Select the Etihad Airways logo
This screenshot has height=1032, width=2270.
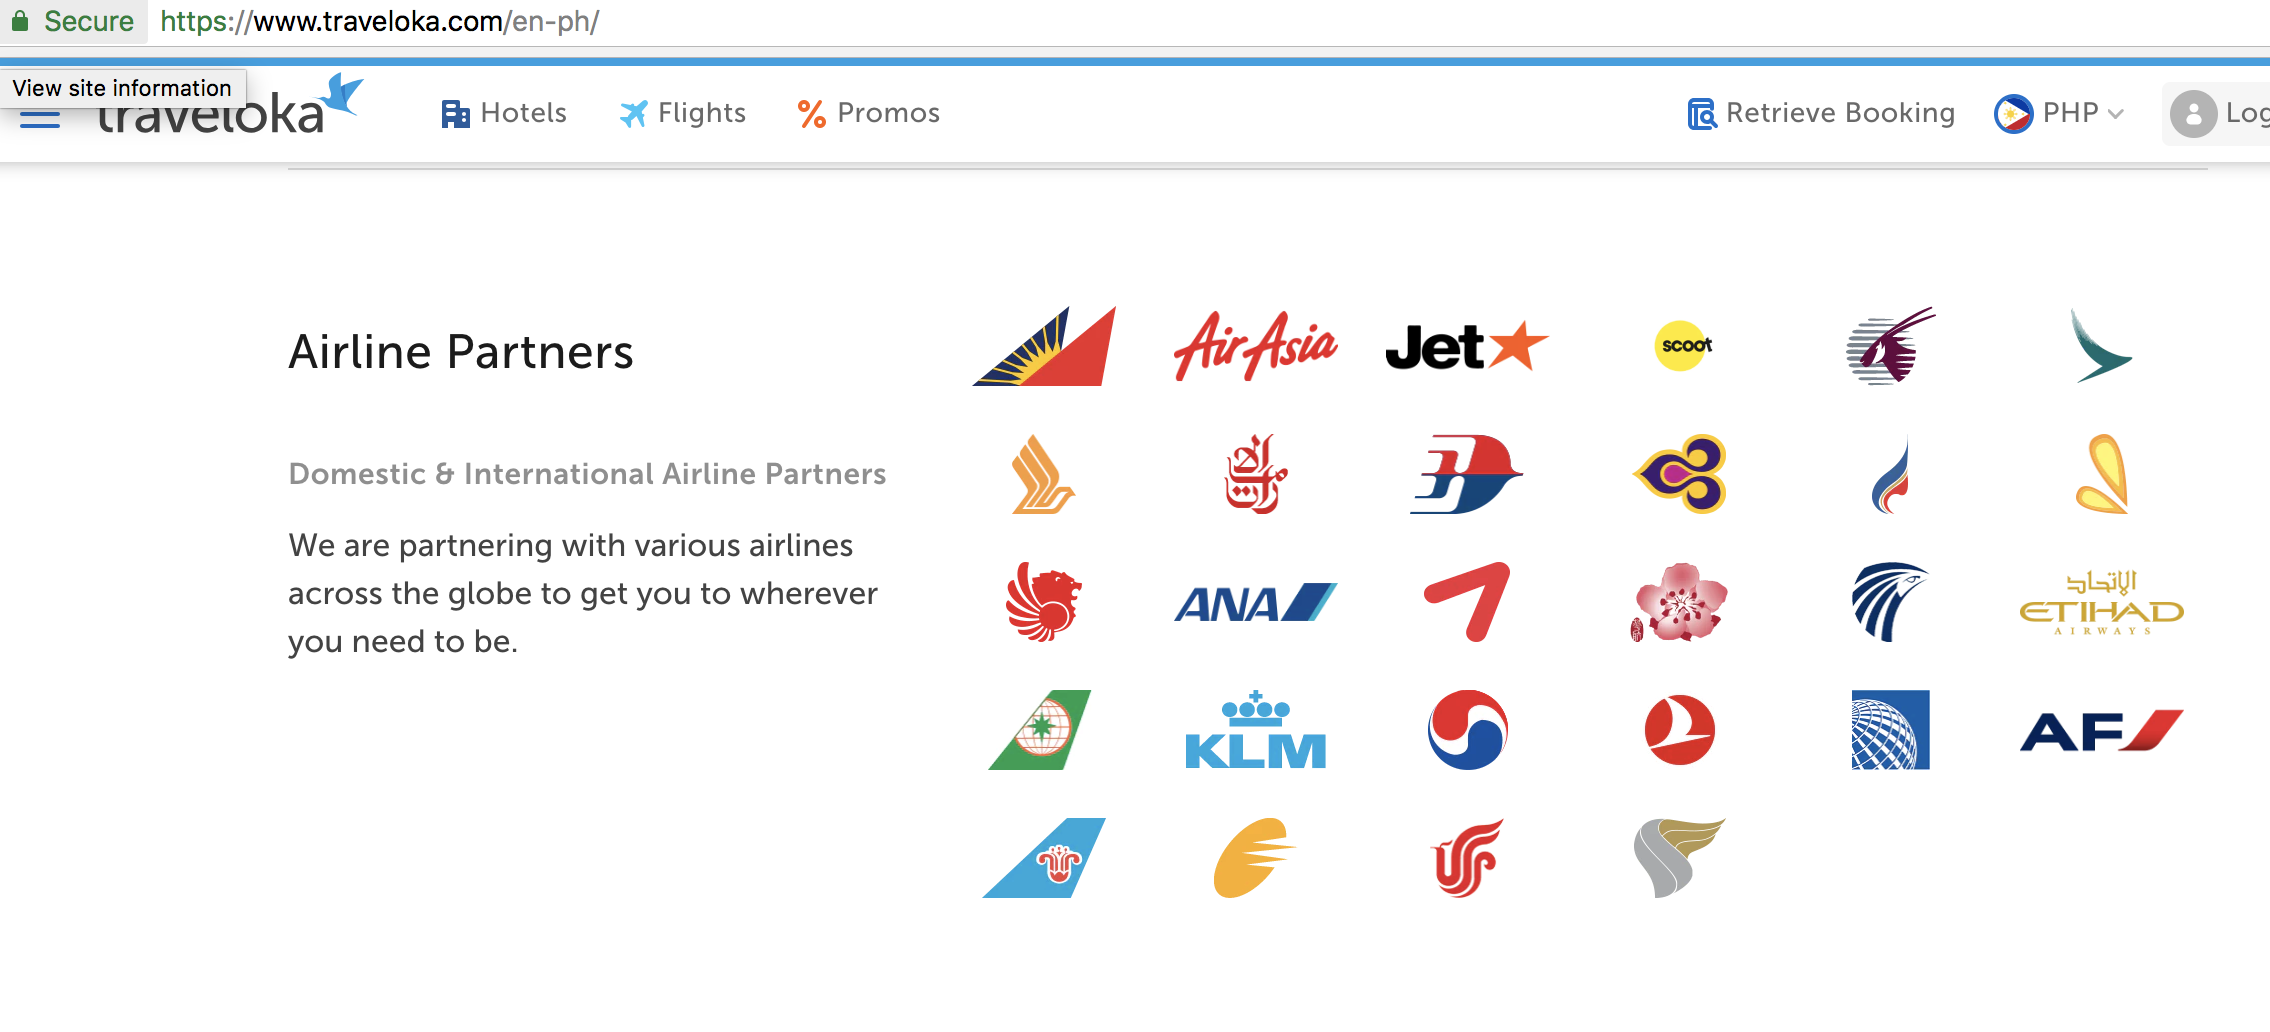[2101, 603]
